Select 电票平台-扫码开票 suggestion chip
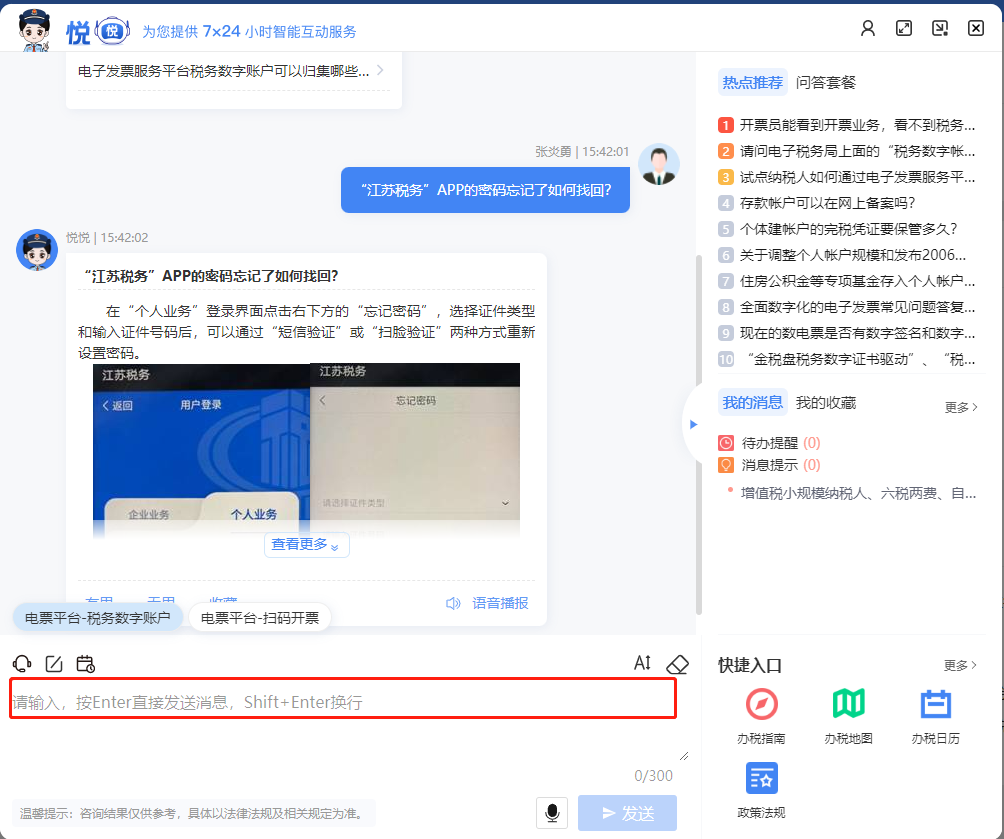 (x=259, y=617)
